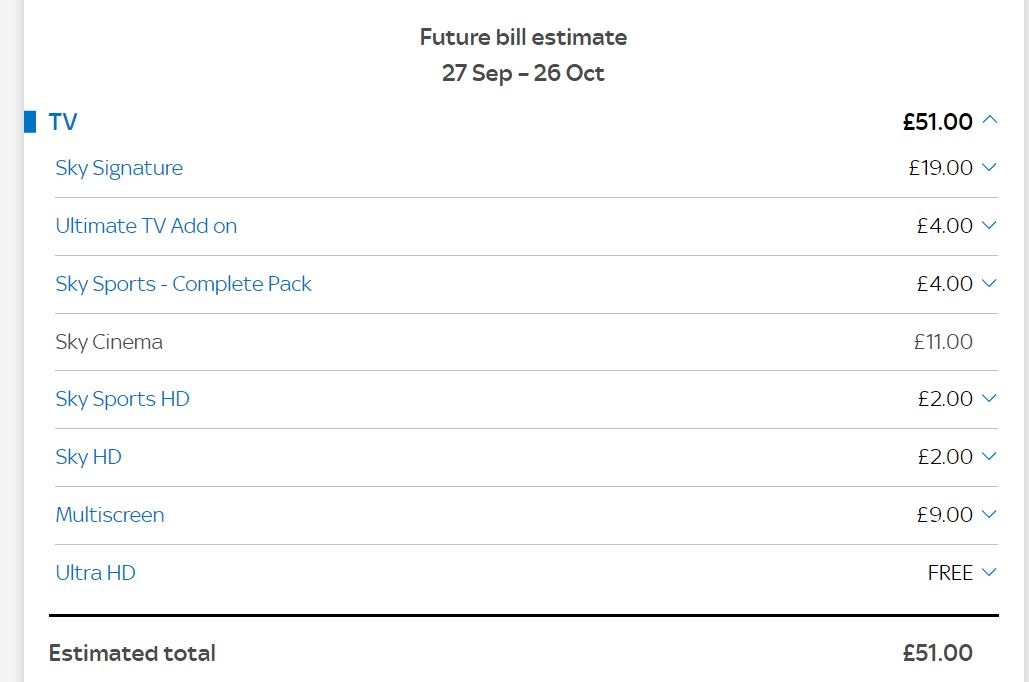Image resolution: width=1029 pixels, height=682 pixels.
Task: Click the FREE label for Ultra HD
Action: click(950, 572)
